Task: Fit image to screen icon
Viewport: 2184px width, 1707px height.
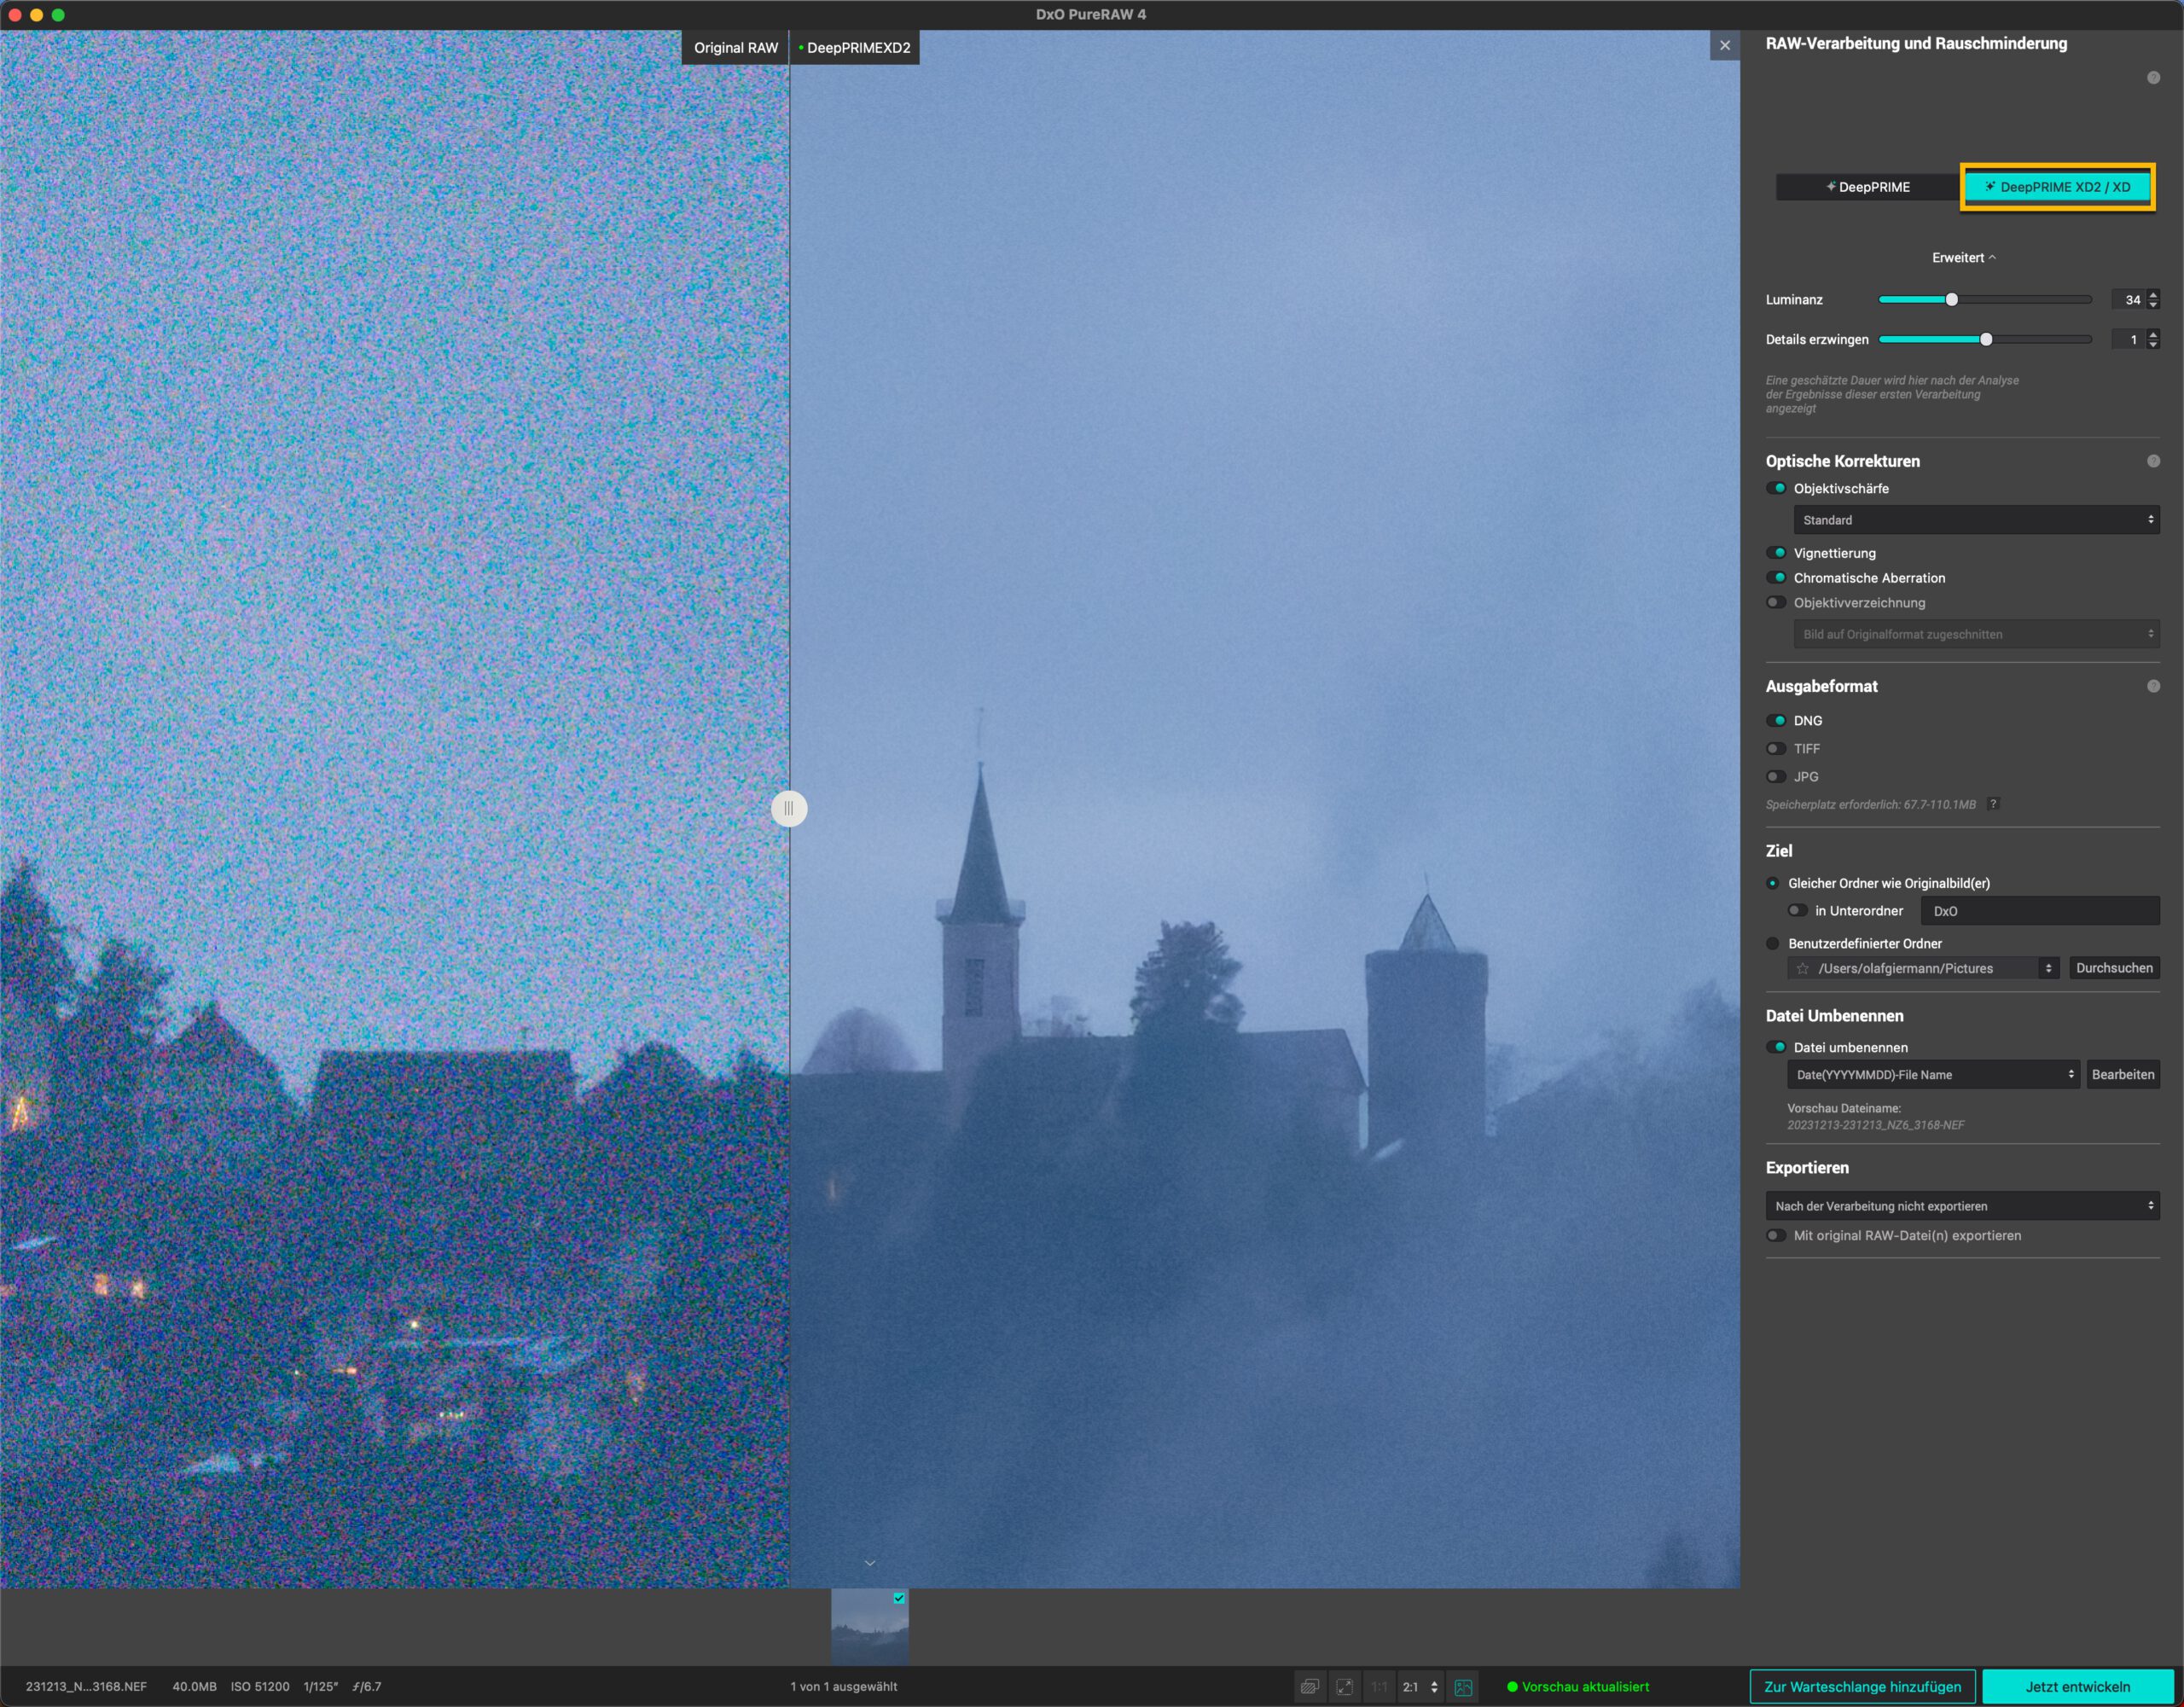Action: click(1344, 1687)
